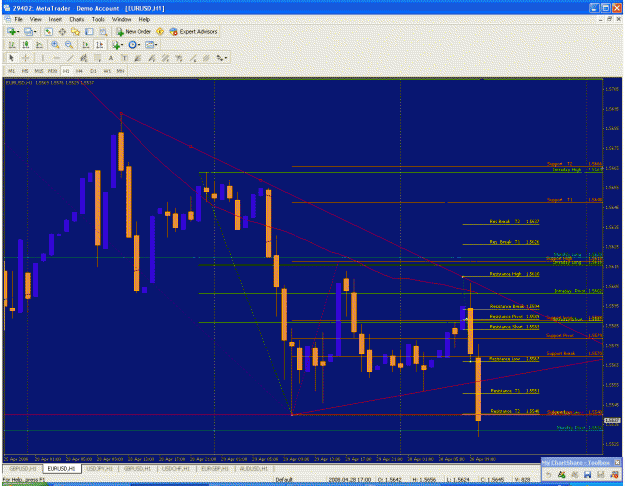
Task: Open the Data Window crosshair-target icon
Action: click(62, 31)
